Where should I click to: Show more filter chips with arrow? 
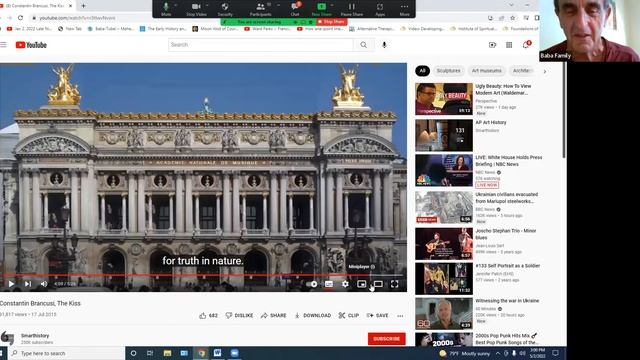[545, 71]
